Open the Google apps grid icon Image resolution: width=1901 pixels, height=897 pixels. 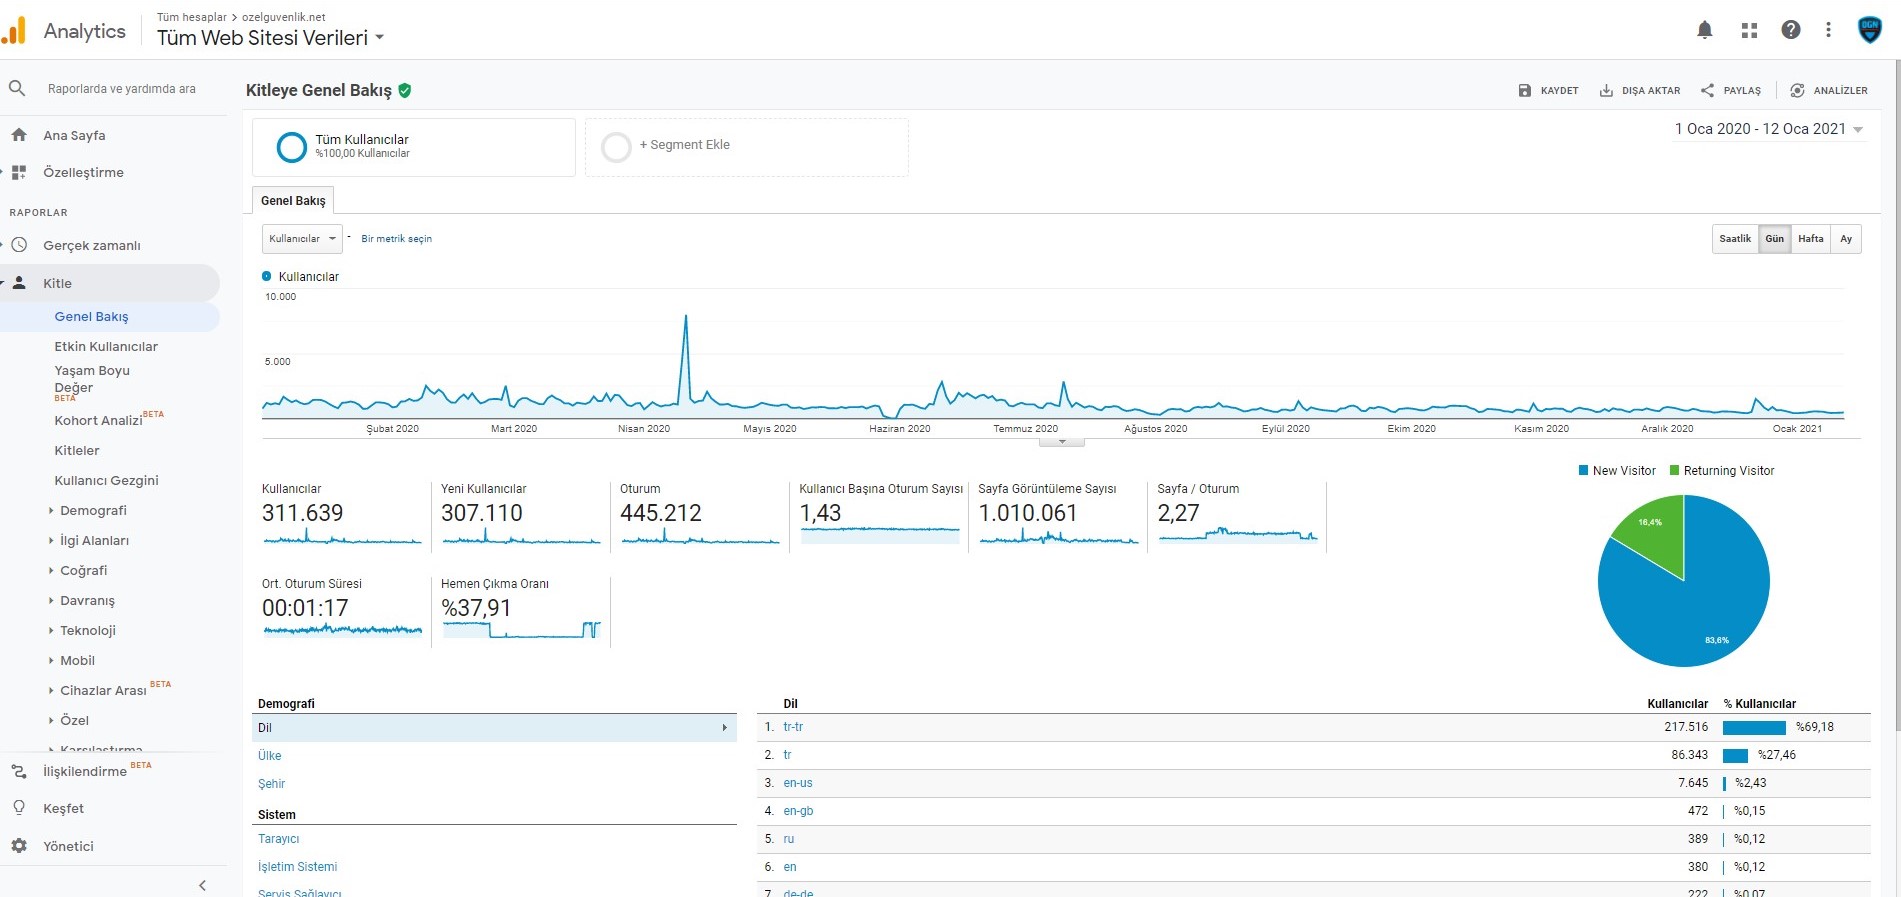coord(1749,30)
